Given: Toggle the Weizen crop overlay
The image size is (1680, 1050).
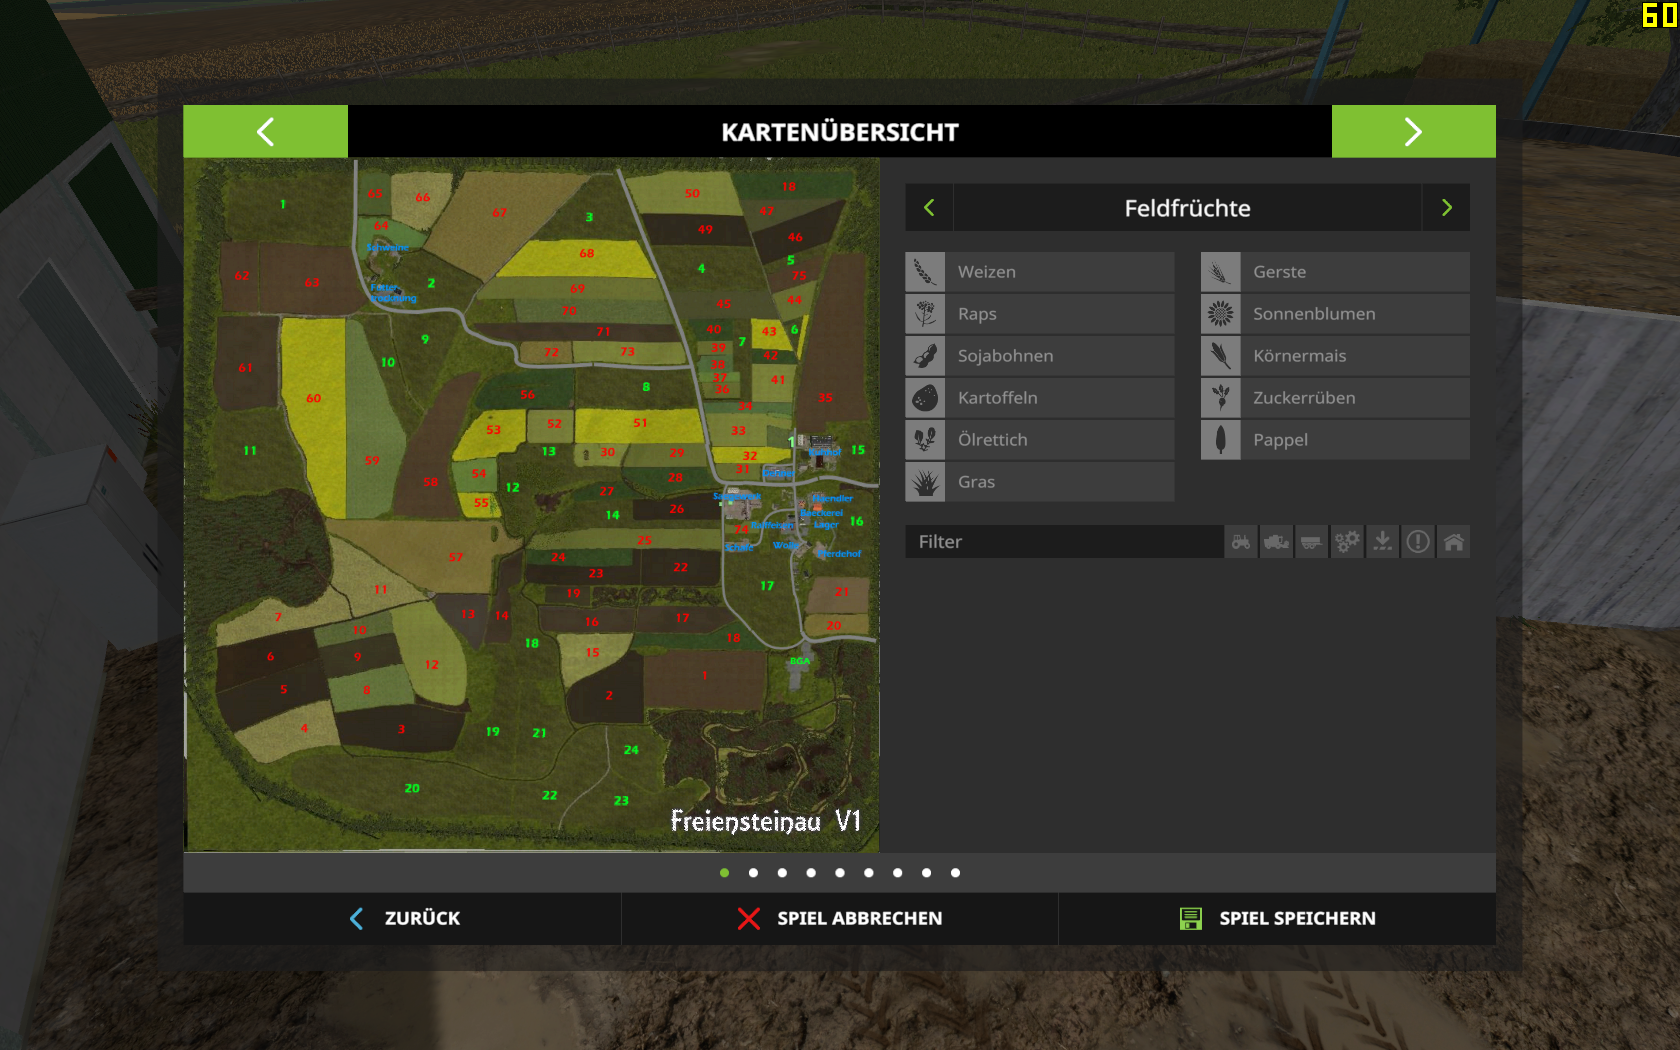Looking at the screenshot, I should click(1040, 272).
